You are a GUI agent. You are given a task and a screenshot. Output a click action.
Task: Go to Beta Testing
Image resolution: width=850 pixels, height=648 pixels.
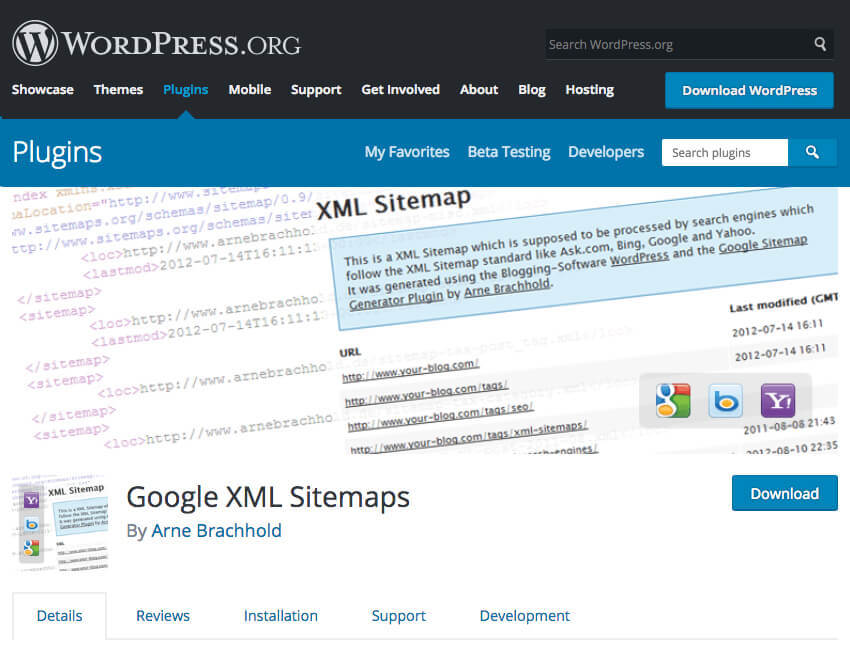coord(509,152)
